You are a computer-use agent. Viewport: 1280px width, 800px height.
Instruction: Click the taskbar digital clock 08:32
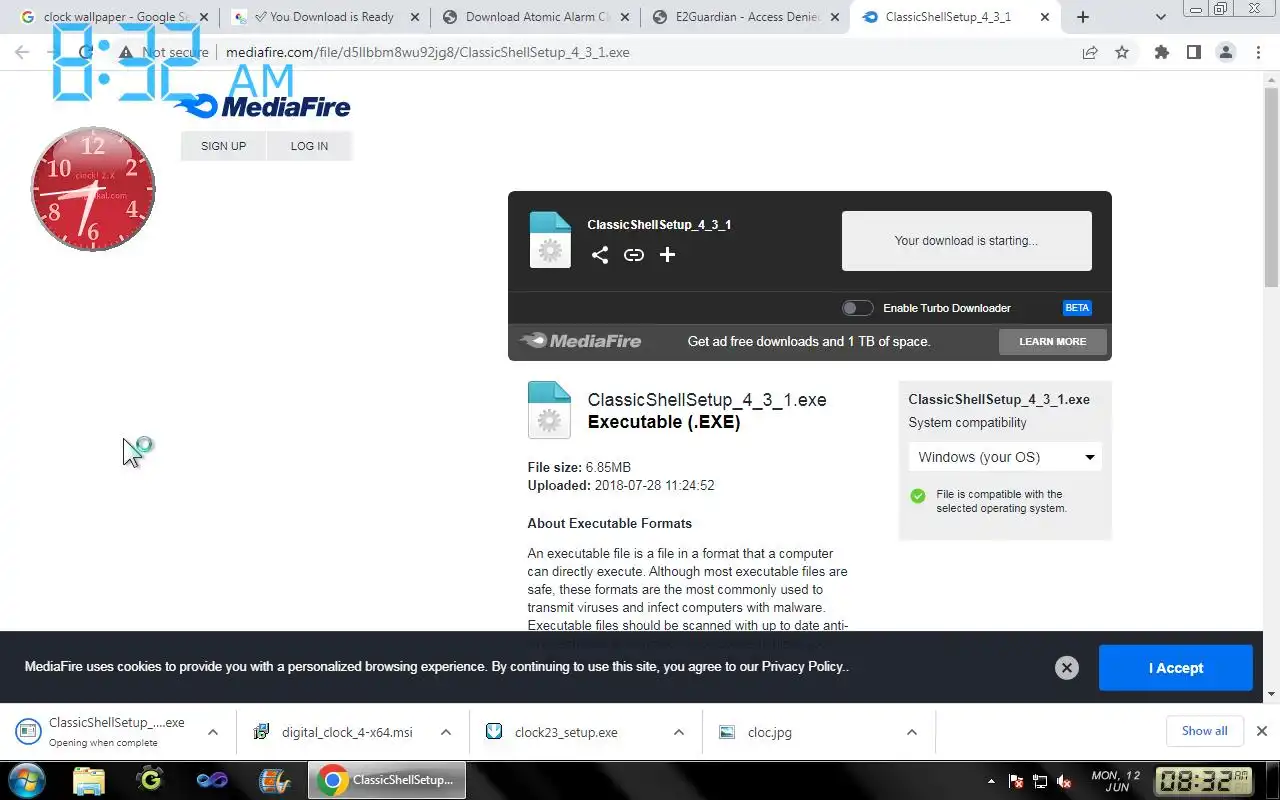tap(1204, 780)
